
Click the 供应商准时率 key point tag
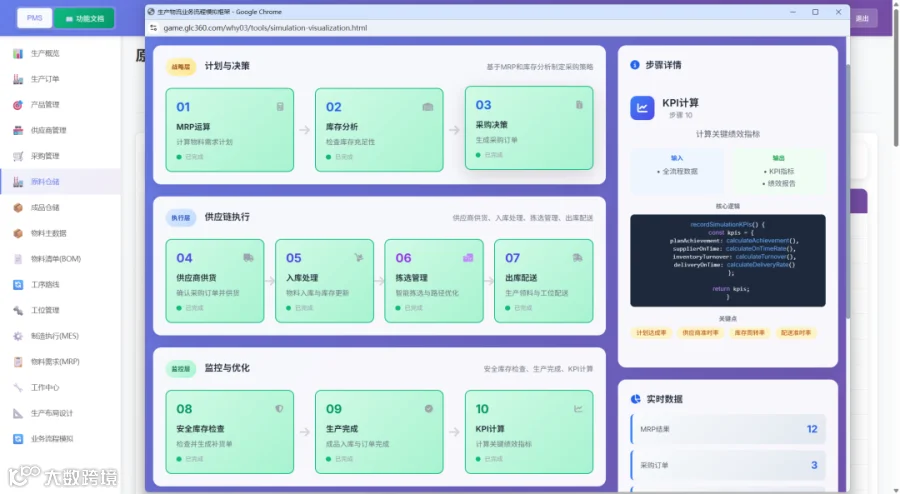[700, 333]
